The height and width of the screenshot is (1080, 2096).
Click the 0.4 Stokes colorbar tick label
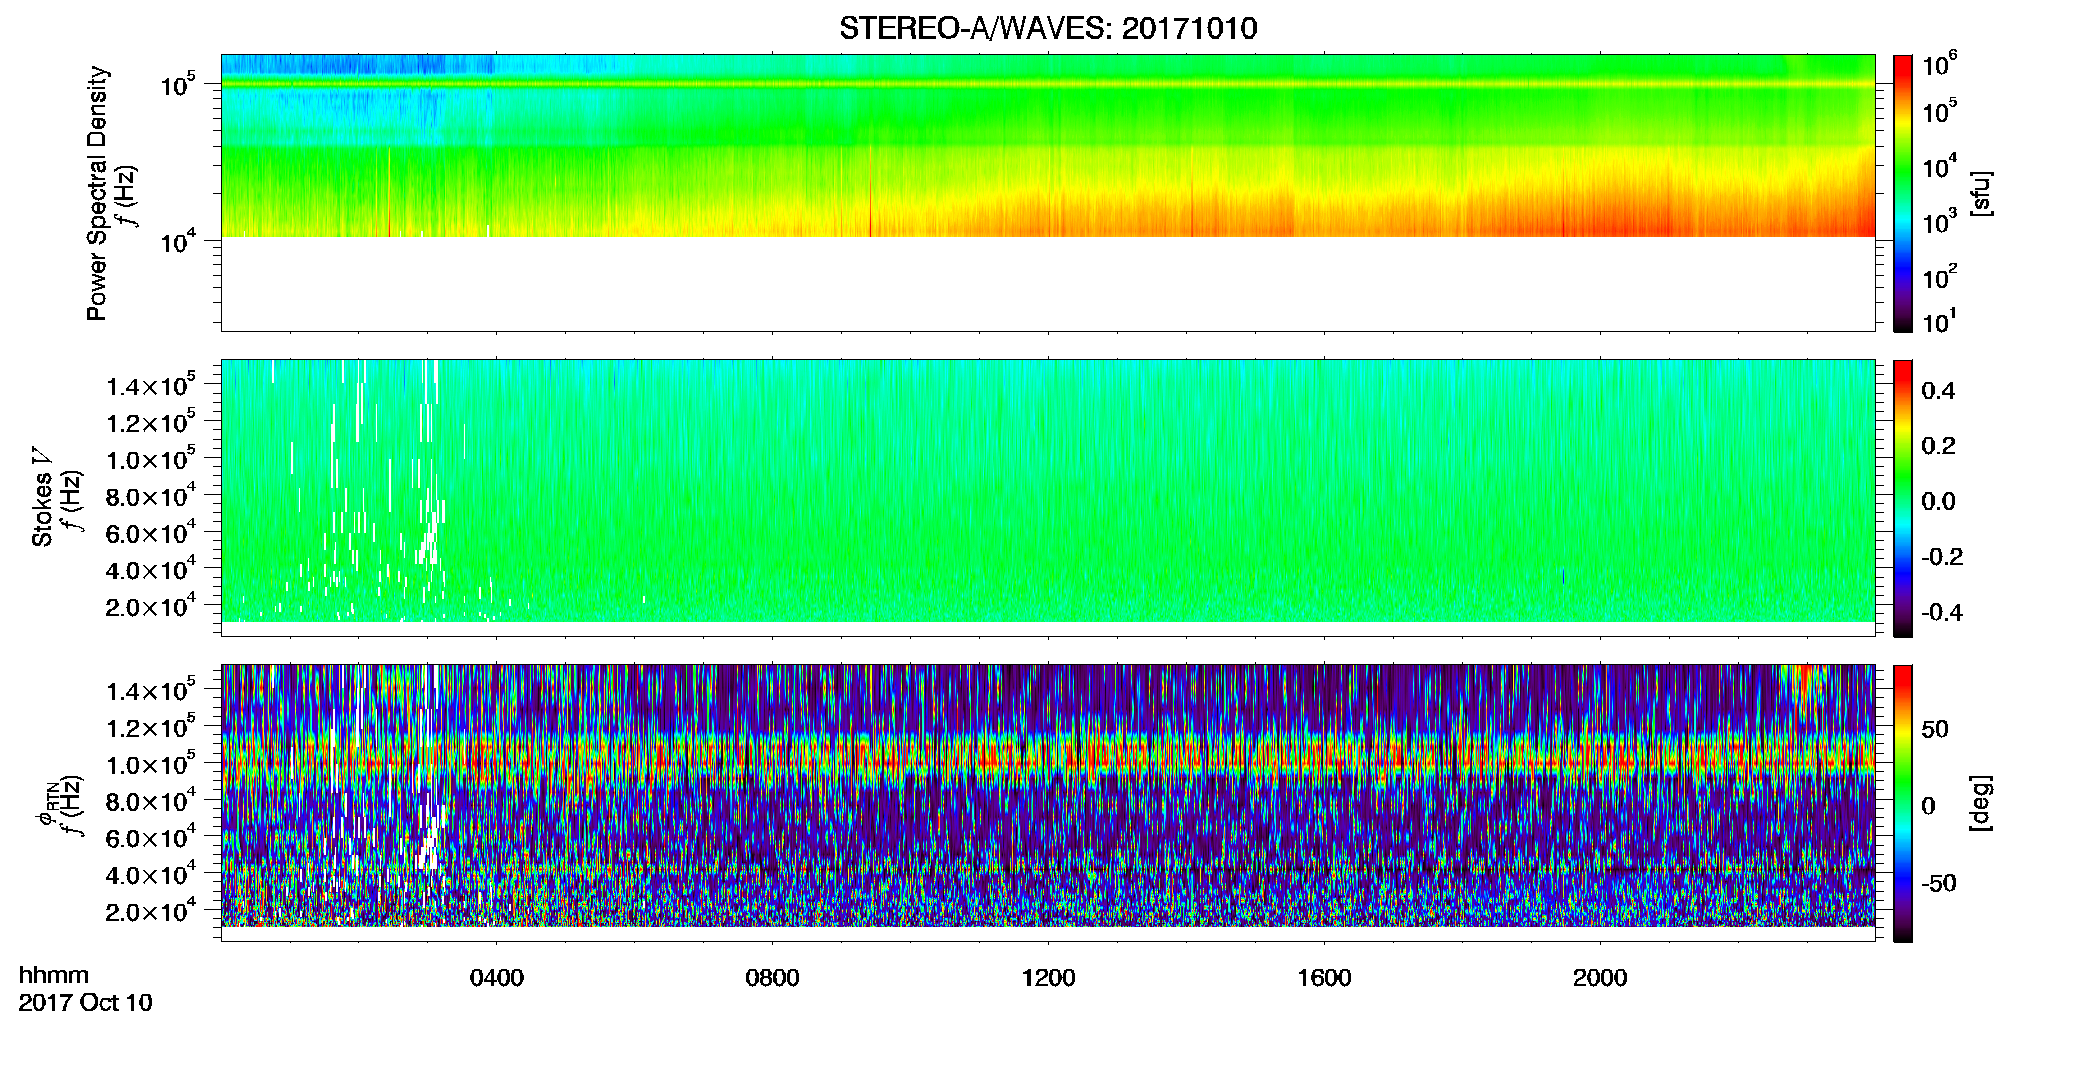[1938, 391]
